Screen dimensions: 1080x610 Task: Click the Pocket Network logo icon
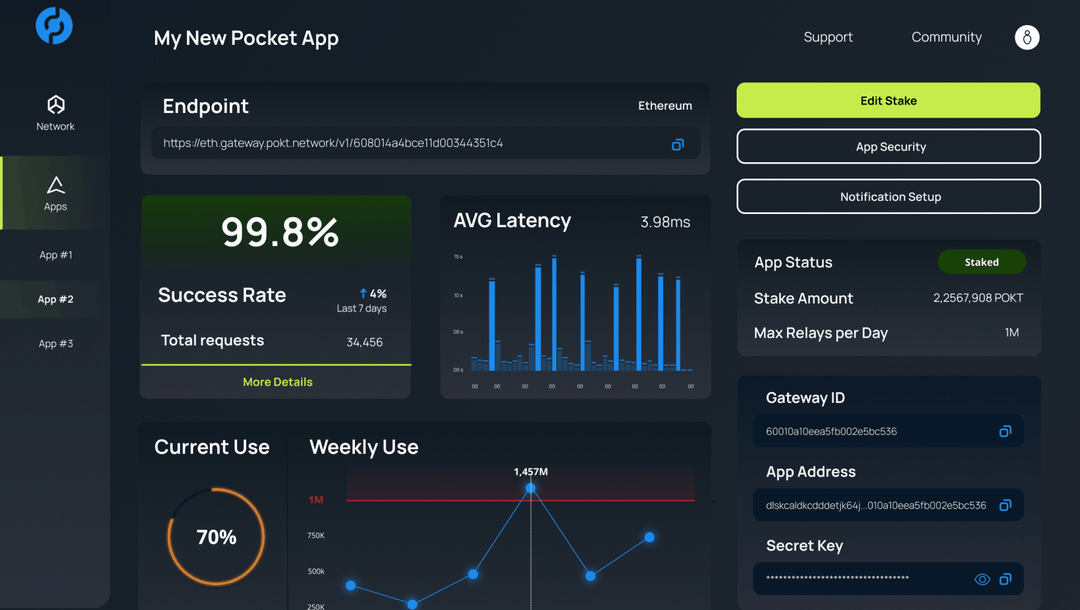[x=54, y=26]
